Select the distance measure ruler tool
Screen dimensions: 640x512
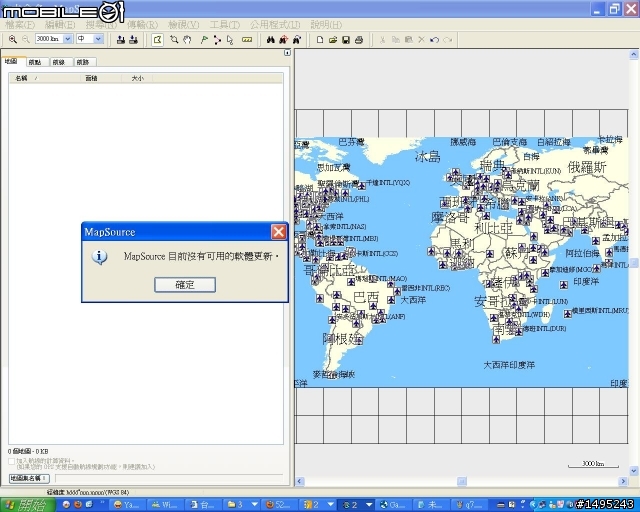coord(247,40)
